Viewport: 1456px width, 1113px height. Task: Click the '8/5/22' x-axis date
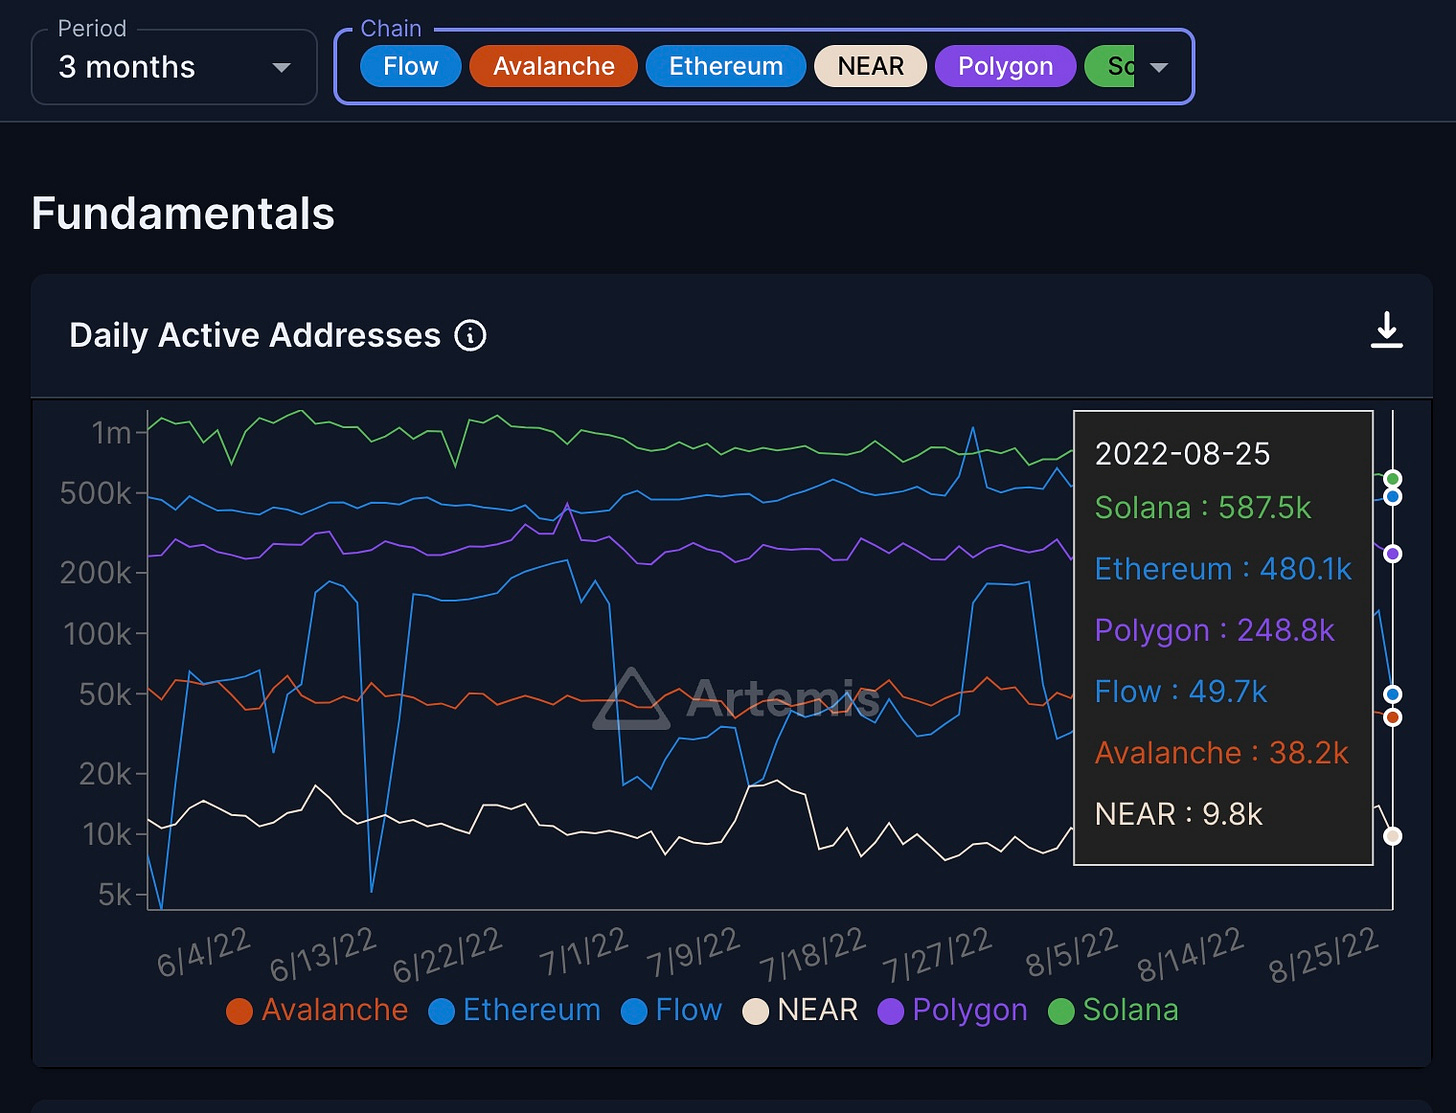click(1071, 953)
